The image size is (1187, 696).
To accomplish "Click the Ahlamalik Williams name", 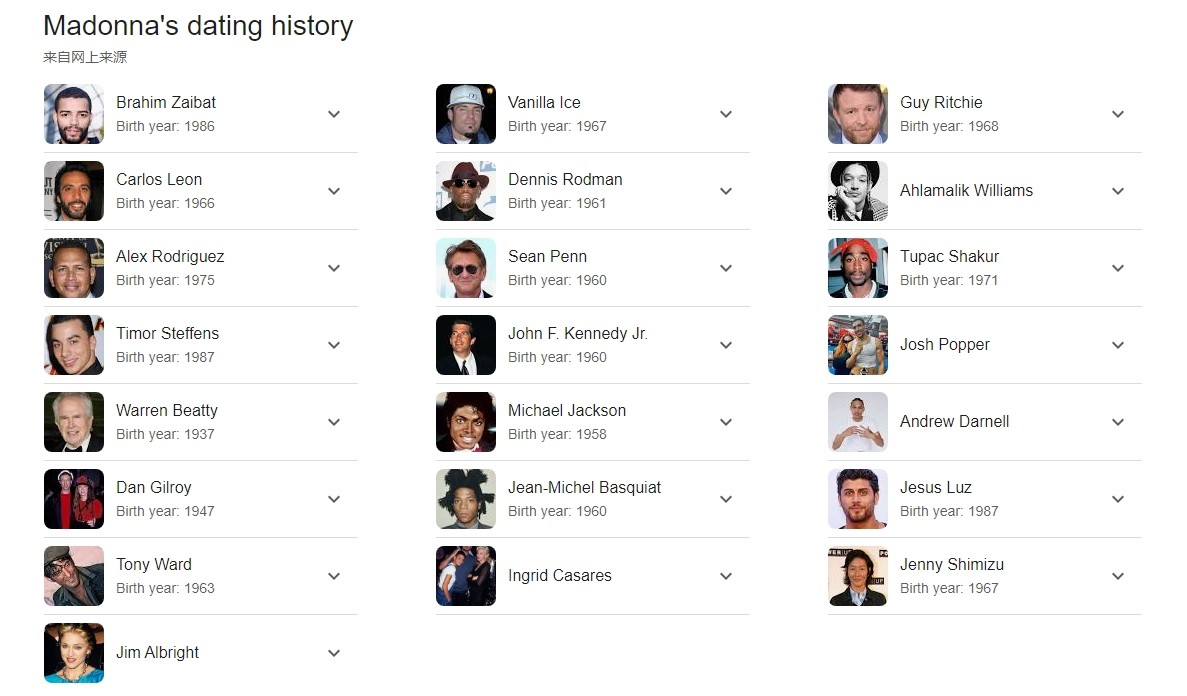I will [966, 191].
